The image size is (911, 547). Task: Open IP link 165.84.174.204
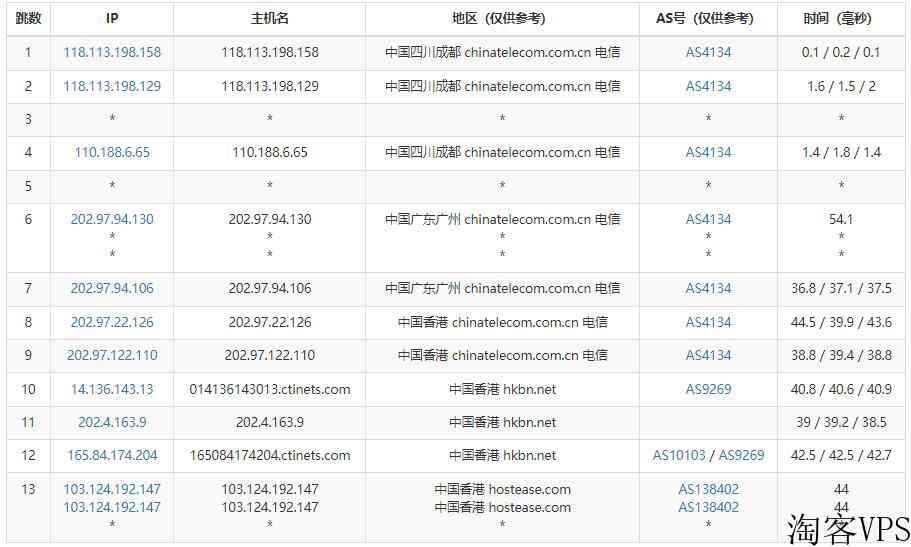tap(112, 456)
